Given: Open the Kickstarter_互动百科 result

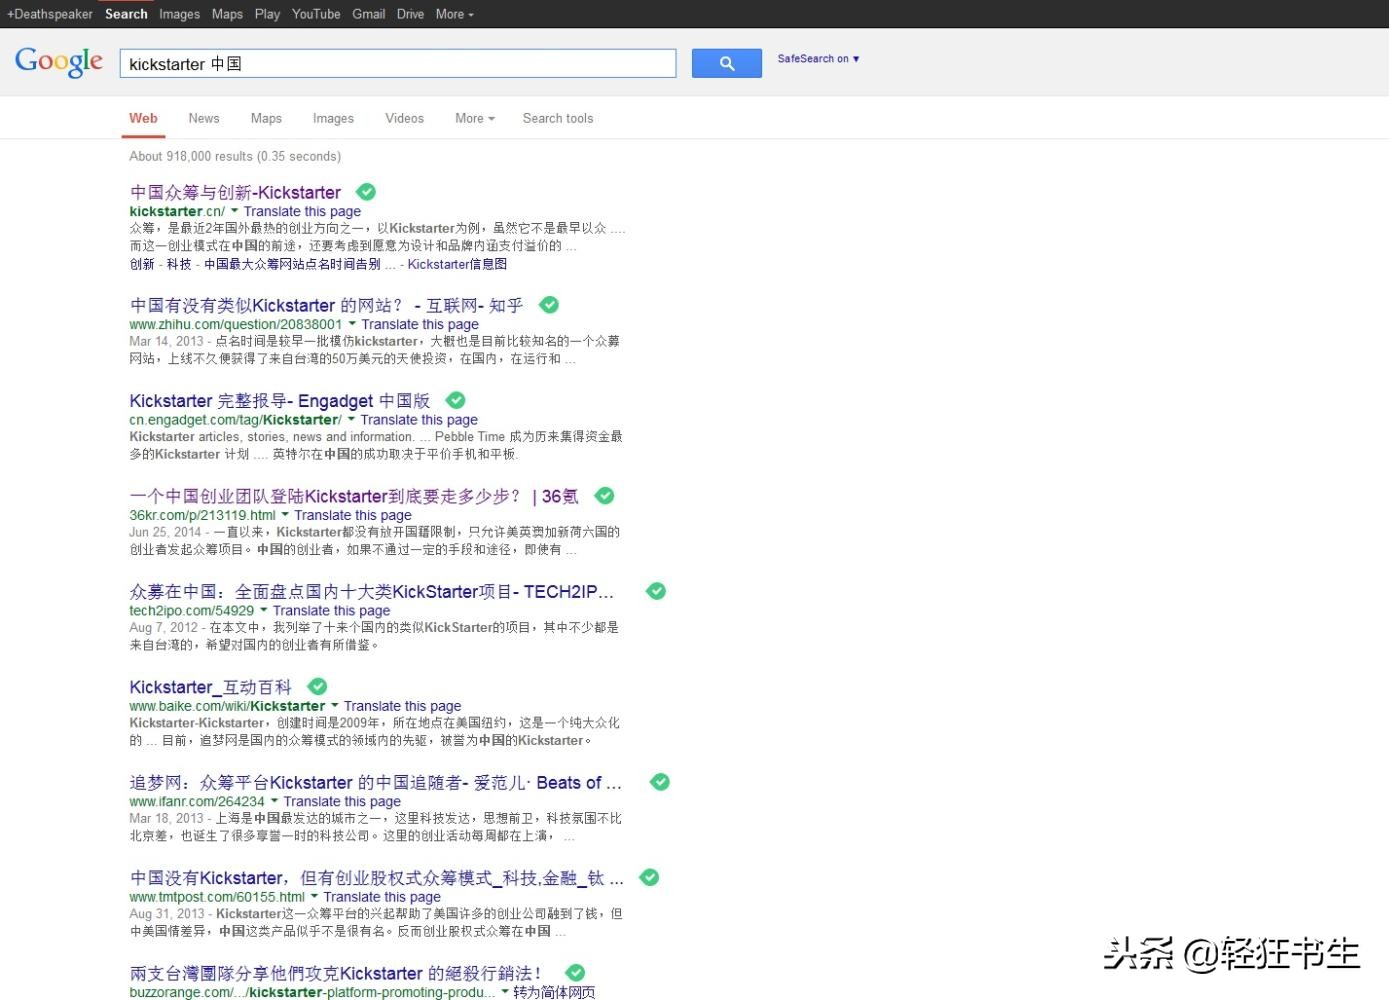Looking at the screenshot, I should 209,687.
